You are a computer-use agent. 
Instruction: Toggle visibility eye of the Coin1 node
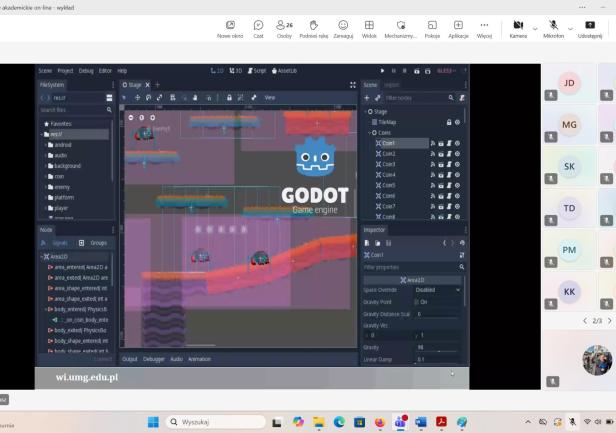(457, 143)
